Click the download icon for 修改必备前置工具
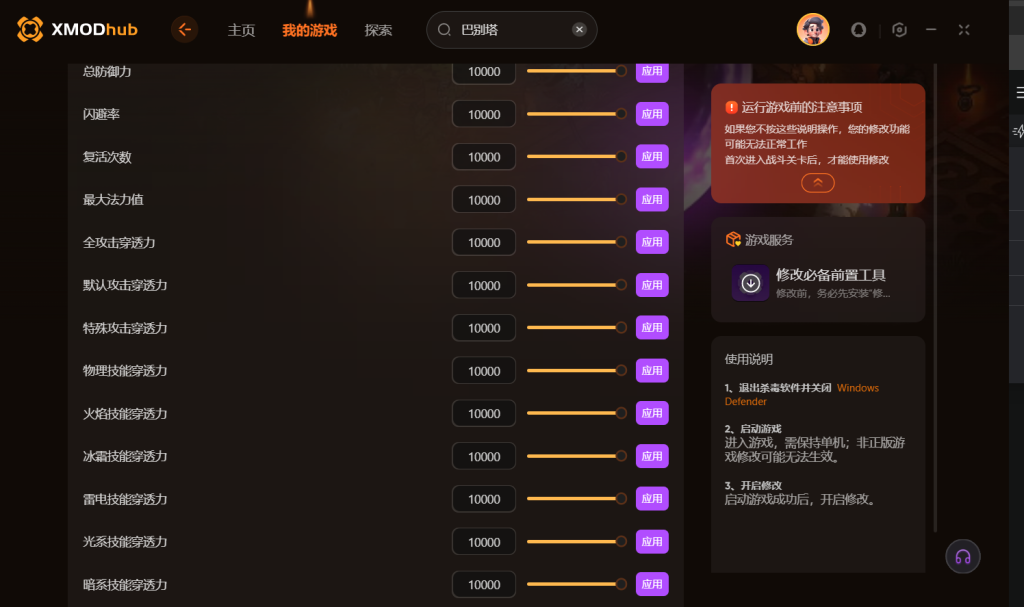Viewport: 1024px width, 607px height. [750, 283]
